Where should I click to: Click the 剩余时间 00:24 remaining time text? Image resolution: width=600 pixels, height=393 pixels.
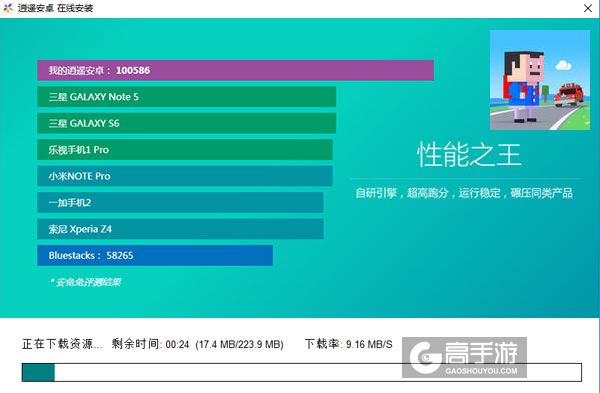click(150, 344)
